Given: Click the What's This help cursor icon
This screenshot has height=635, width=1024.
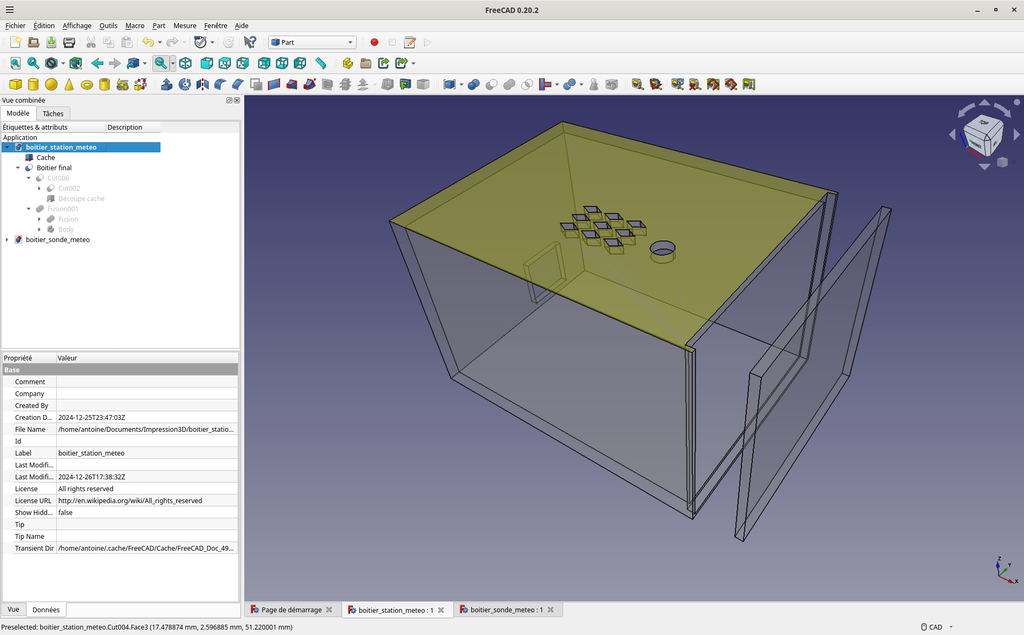Looking at the screenshot, I should click(x=250, y=42).
